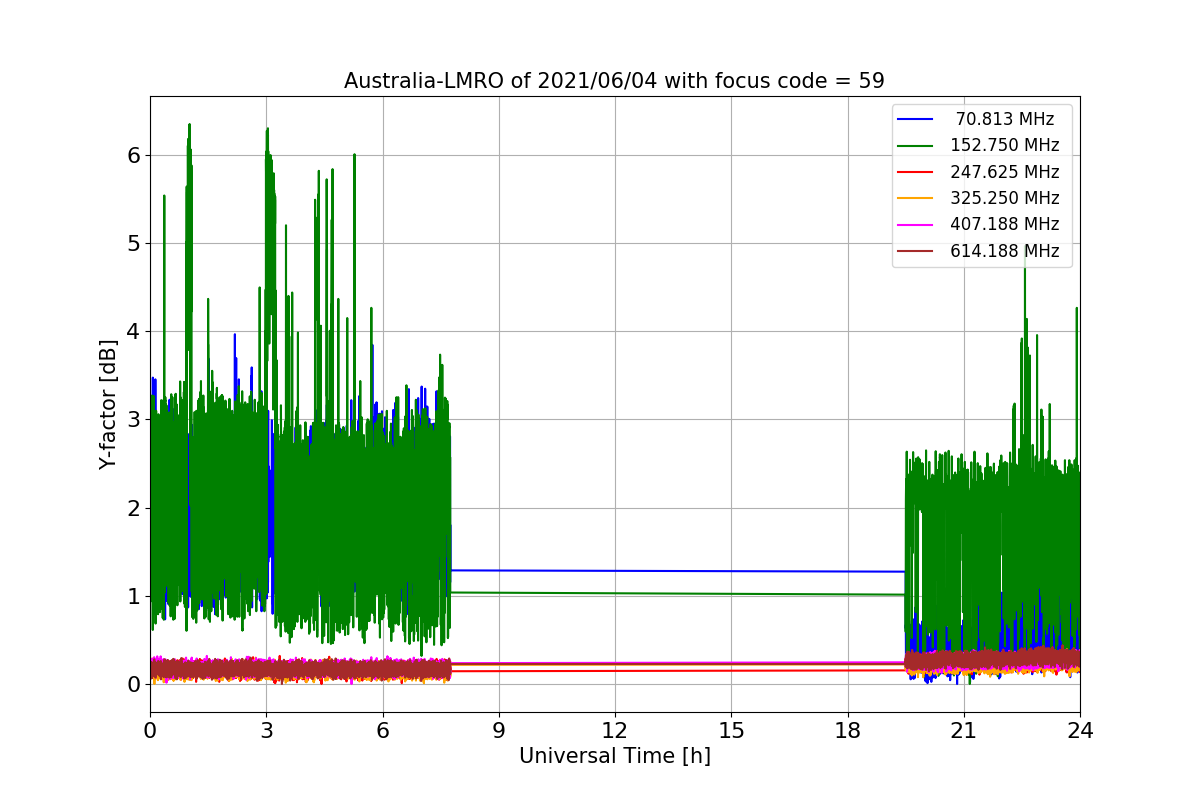Click x-axis tick label 12
Image resolution: width=1200 pixels, height=800 pixels.
tap(615, 730)
